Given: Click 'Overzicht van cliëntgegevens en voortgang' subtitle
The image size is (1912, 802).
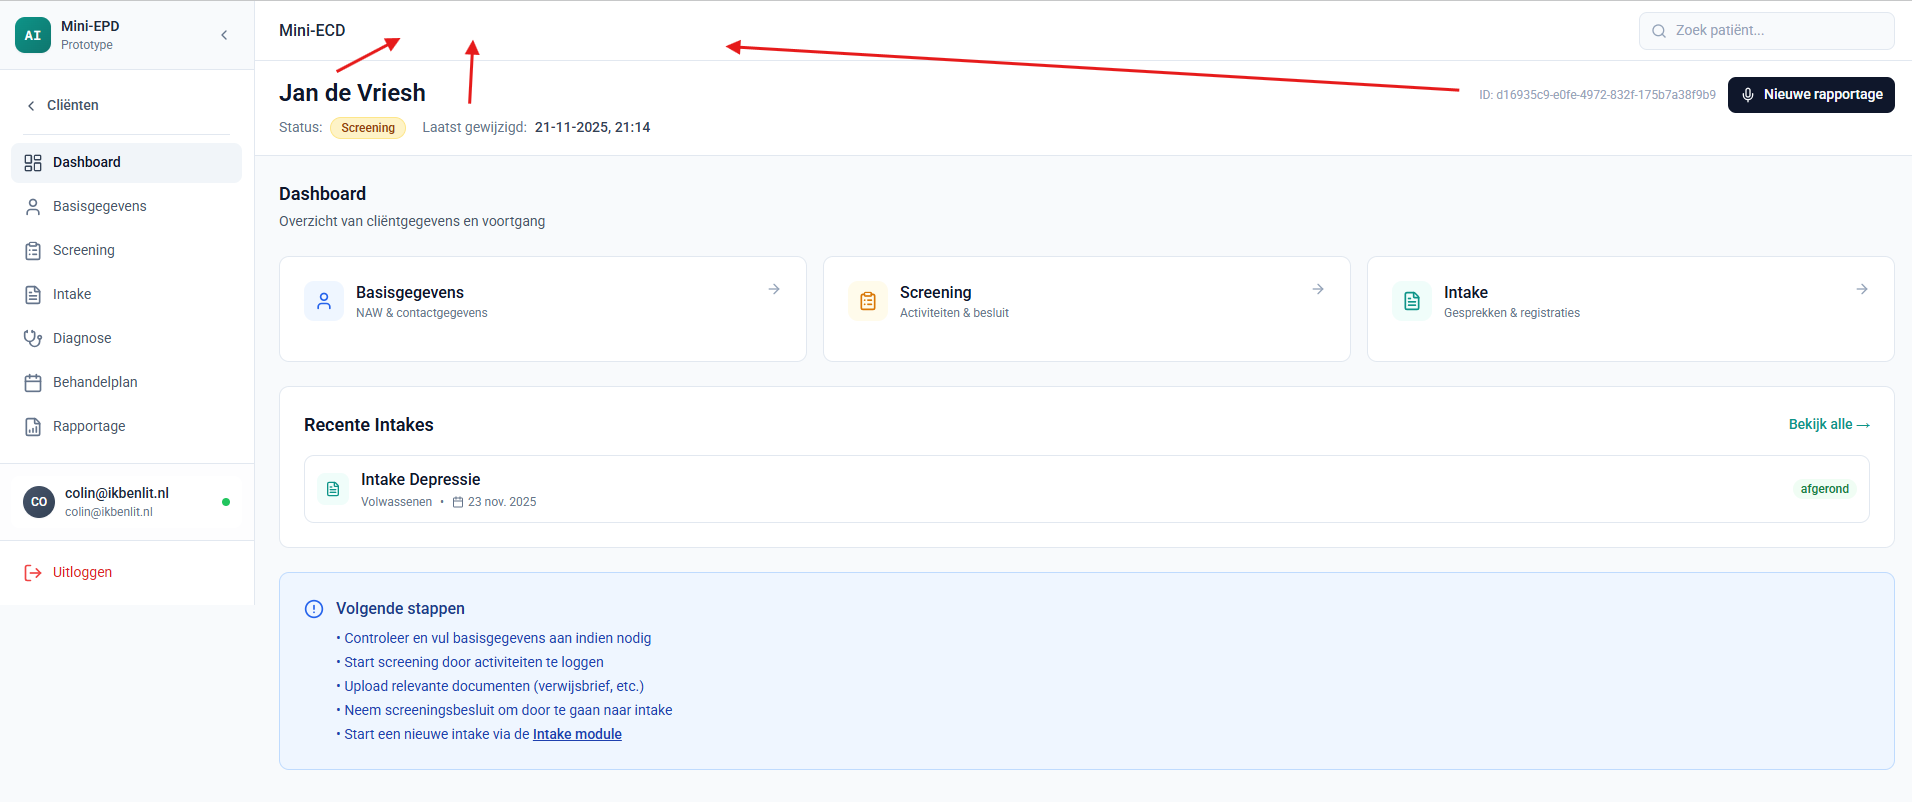Looking at the screenshot, I should [412, 222].
